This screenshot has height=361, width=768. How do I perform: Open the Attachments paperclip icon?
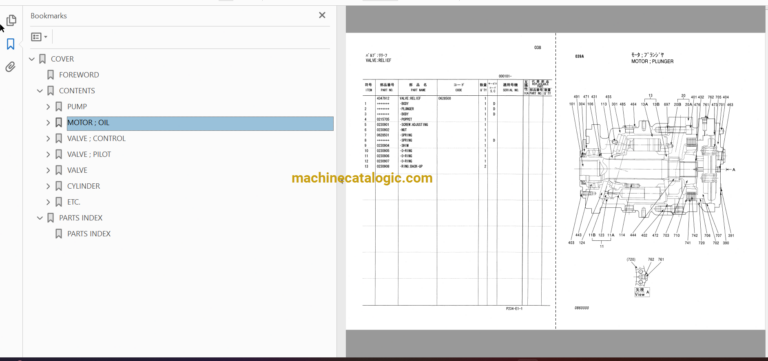tap(11, 67)
